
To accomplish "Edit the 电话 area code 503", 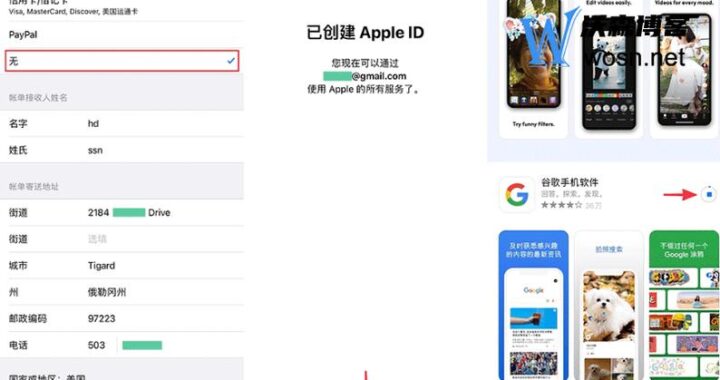I will click(x=96, y=345).
